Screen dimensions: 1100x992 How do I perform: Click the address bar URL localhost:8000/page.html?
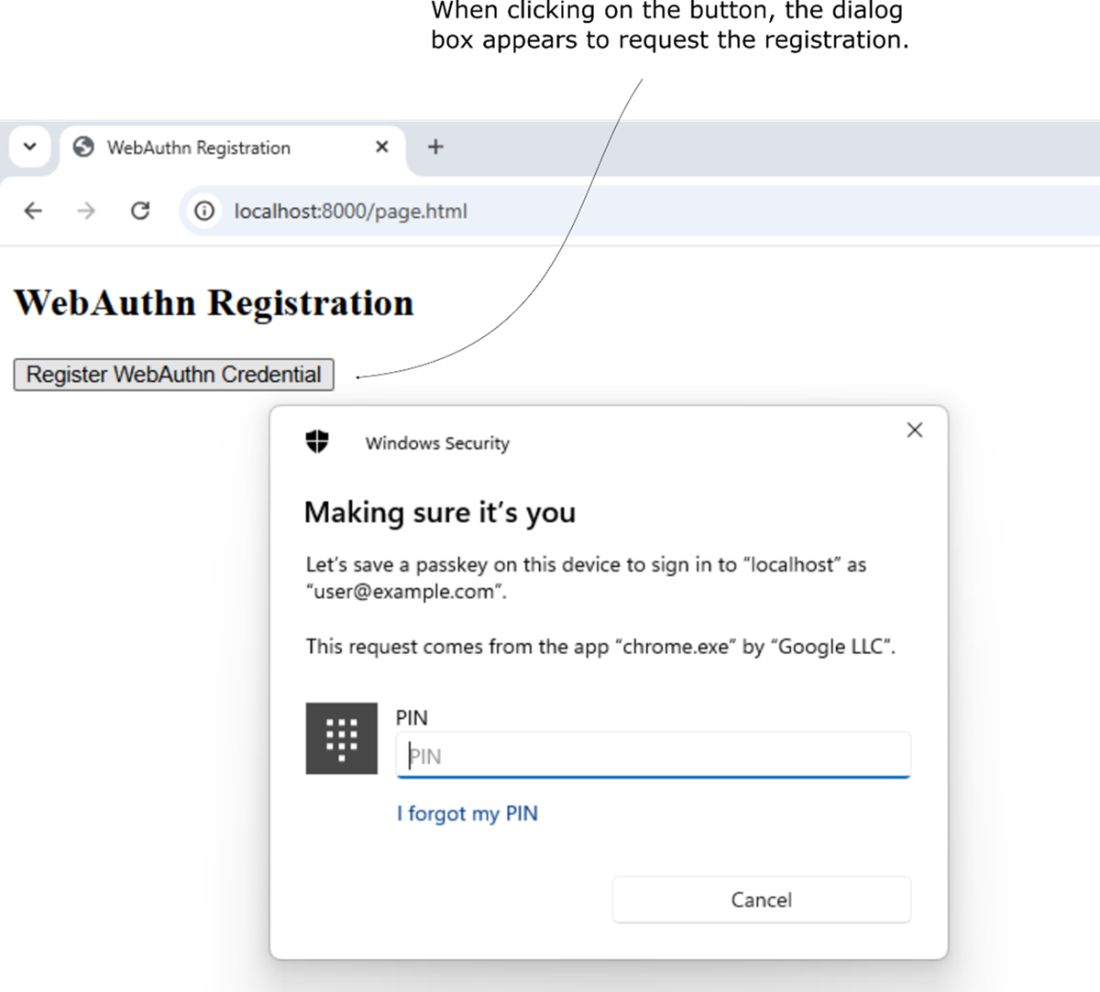[350, 212]
